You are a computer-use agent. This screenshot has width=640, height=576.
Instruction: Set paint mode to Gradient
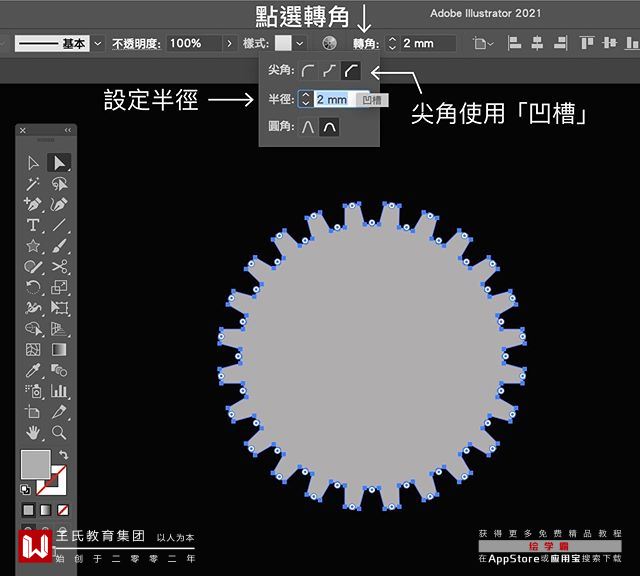pos(45,510)
